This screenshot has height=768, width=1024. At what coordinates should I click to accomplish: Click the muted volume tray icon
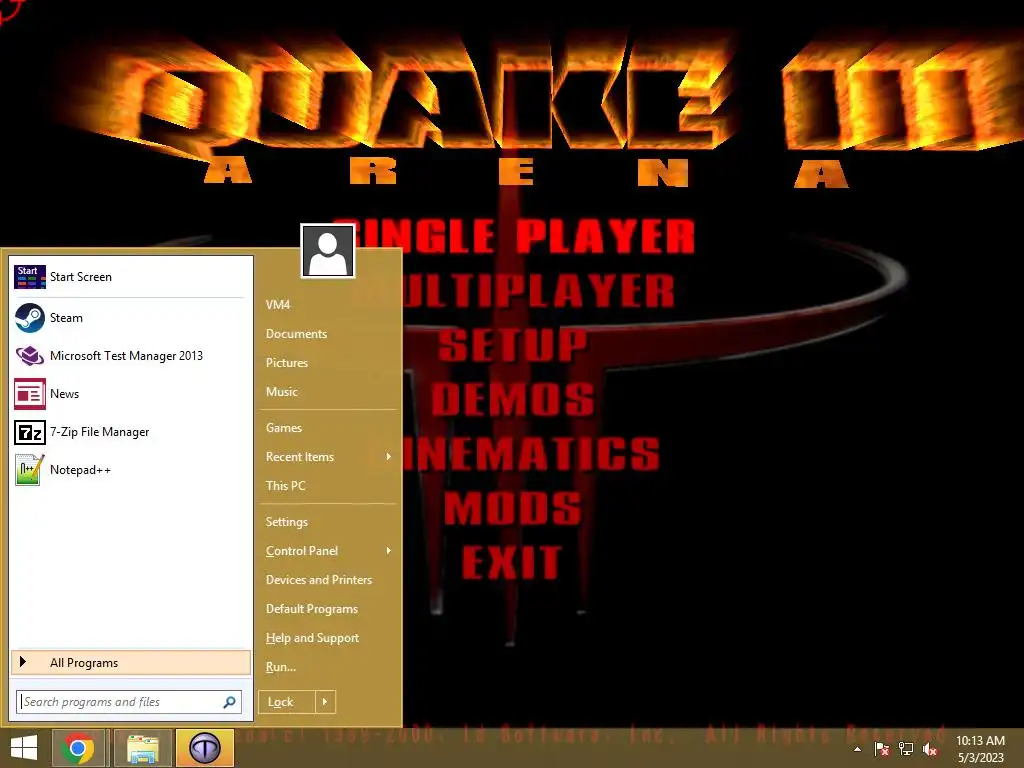pyautogui.click(x=930, y=749)
